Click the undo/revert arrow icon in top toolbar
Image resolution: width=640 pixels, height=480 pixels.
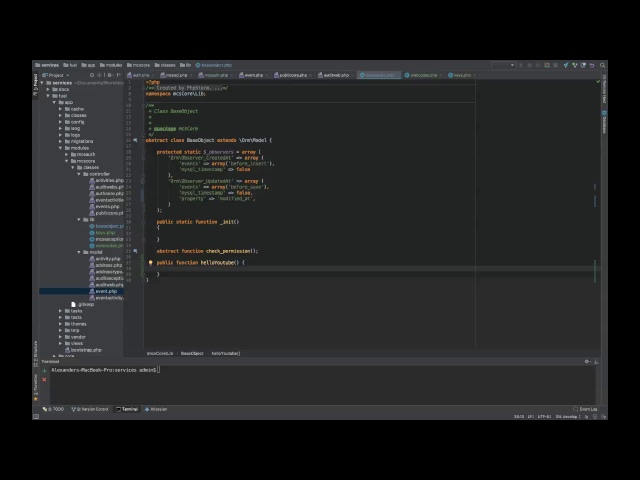tap(592, 65)
